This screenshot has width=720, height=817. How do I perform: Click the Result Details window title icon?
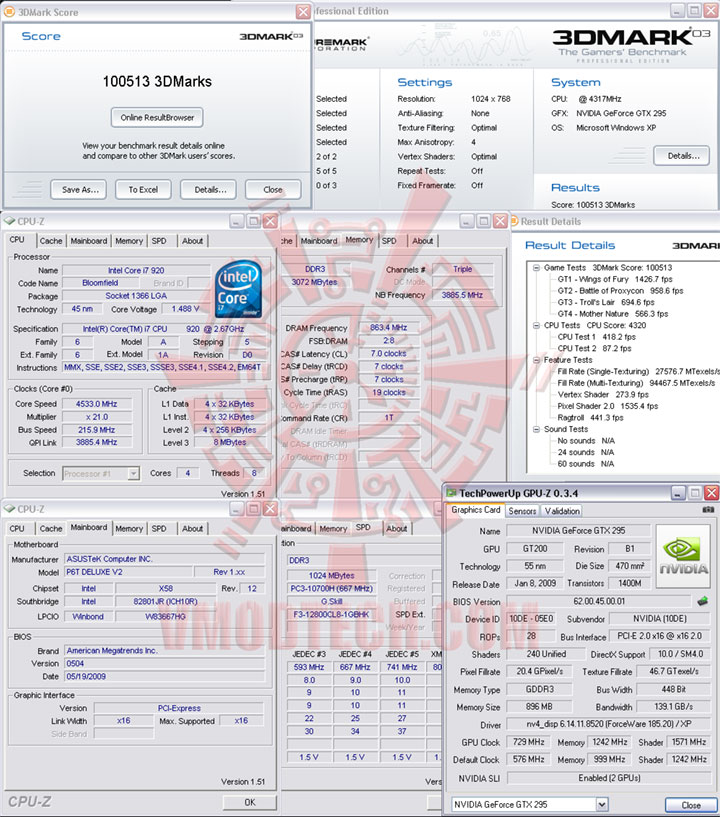point(514,221)
